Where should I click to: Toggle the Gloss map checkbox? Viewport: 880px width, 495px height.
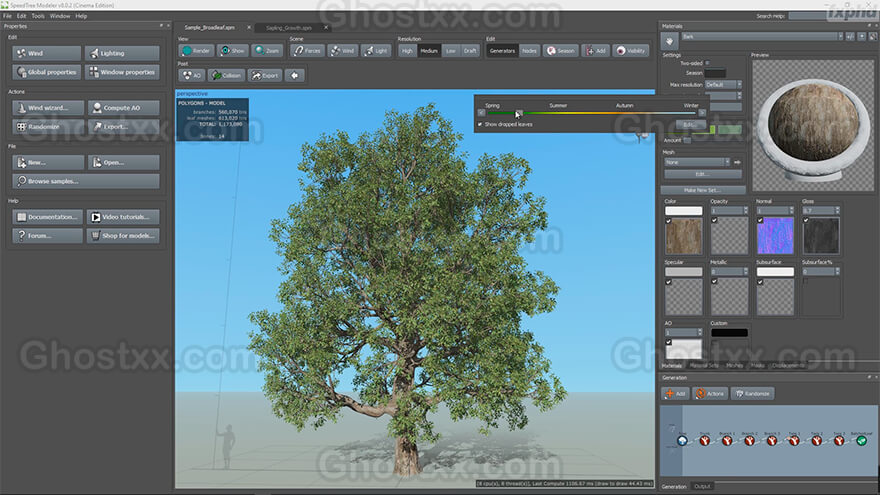click(x=806, y=221)
